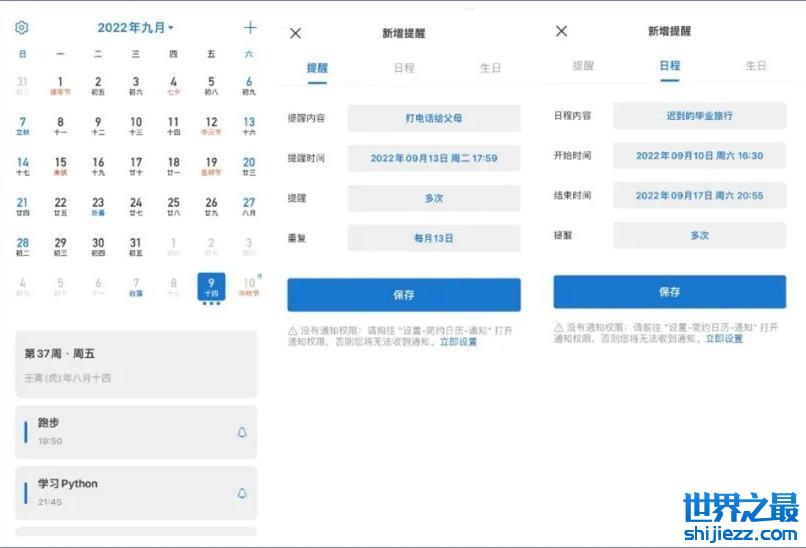The height and width of the screenshot is (548, 806).
Task: Select 提醒 tab in right panel
Action: [x=583, y=66]
